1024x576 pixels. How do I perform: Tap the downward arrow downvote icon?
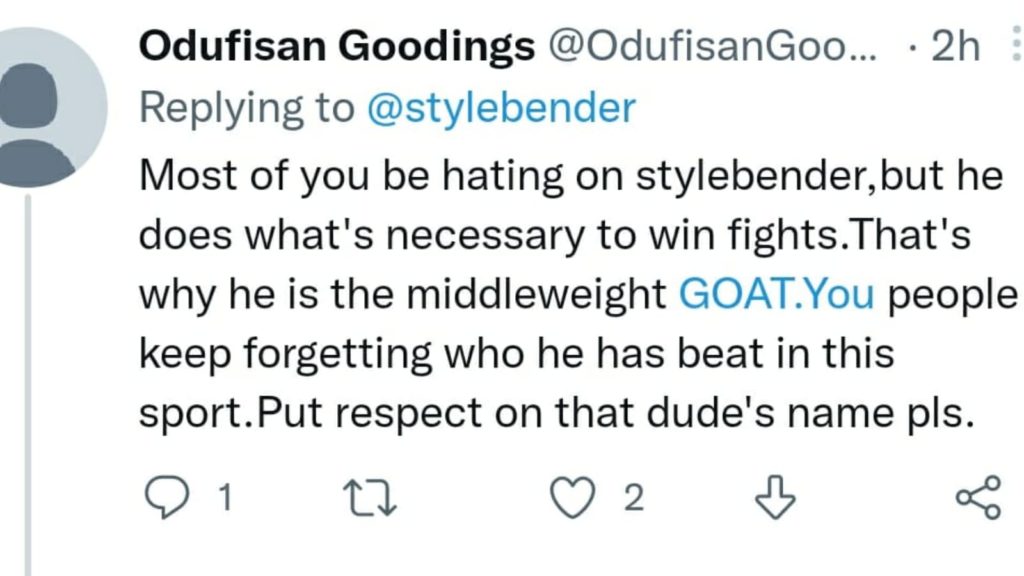[775, 497]
